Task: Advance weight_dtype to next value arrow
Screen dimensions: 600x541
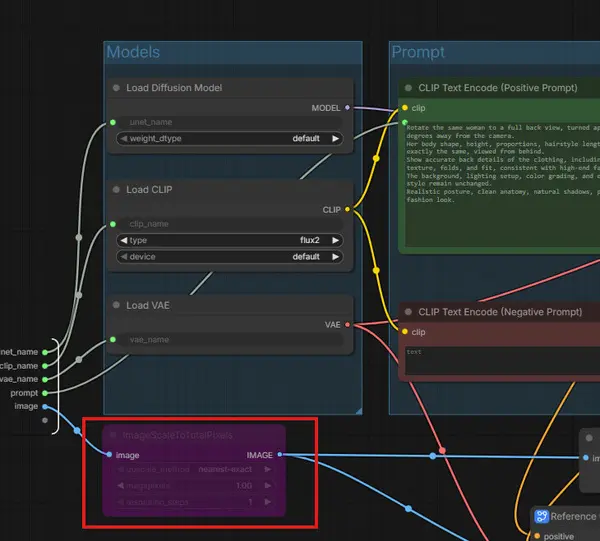Action: pos(336,139)
